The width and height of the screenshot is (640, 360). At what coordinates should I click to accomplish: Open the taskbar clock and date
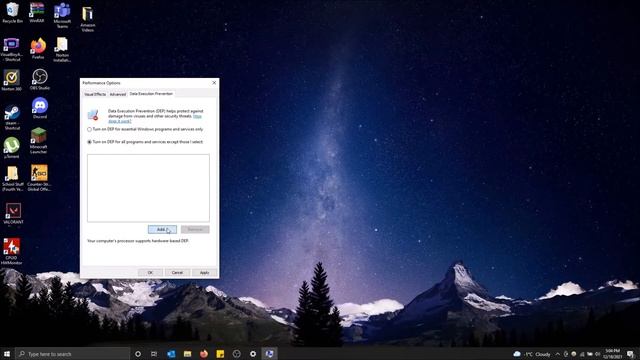[612, 354]
